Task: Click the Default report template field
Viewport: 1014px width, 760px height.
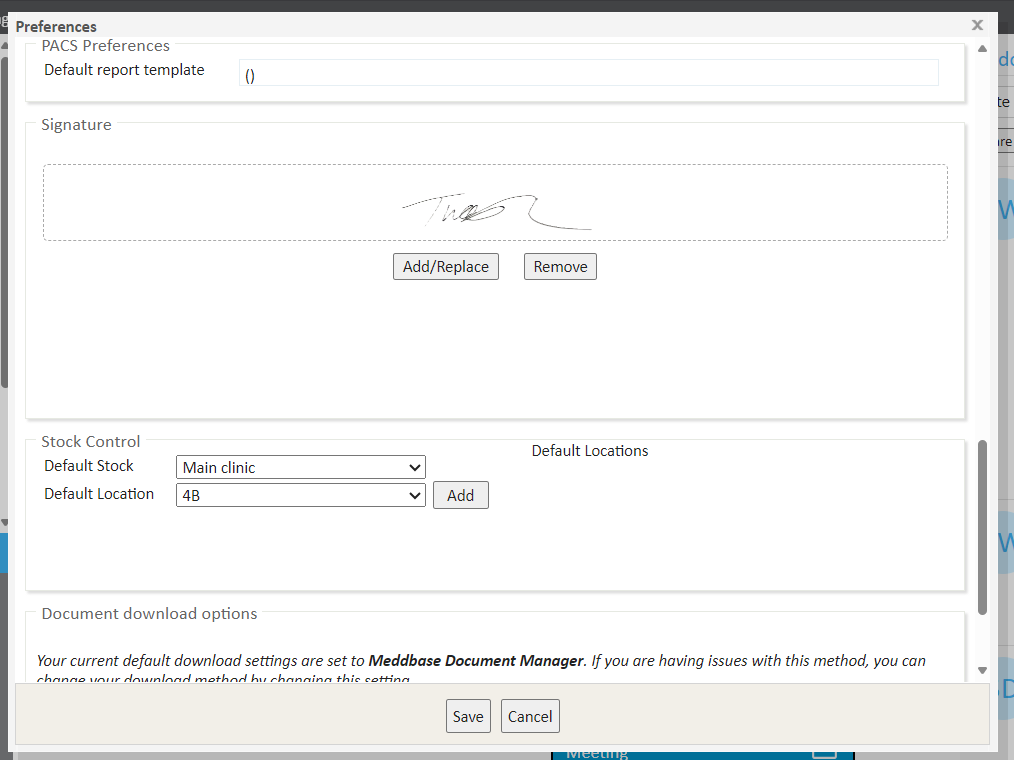Action: [588, 74]
